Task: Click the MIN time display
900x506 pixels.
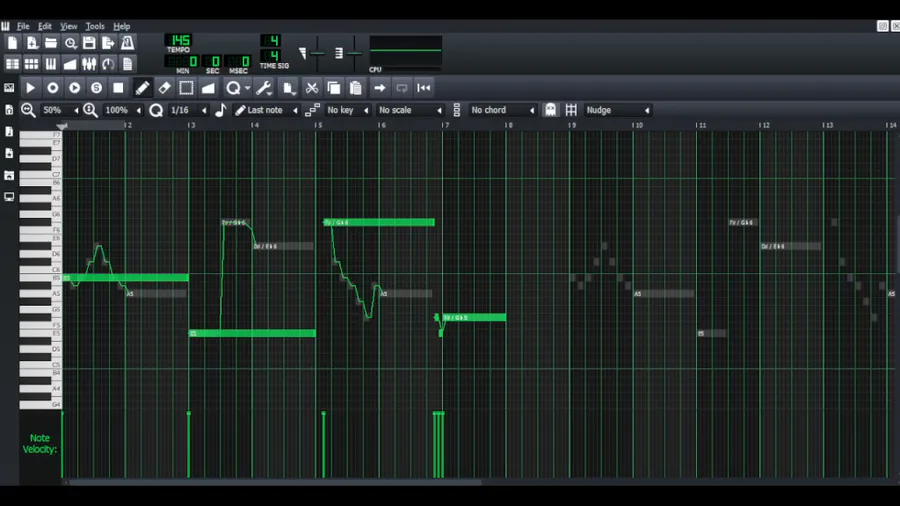Action: tap(183, 61)
